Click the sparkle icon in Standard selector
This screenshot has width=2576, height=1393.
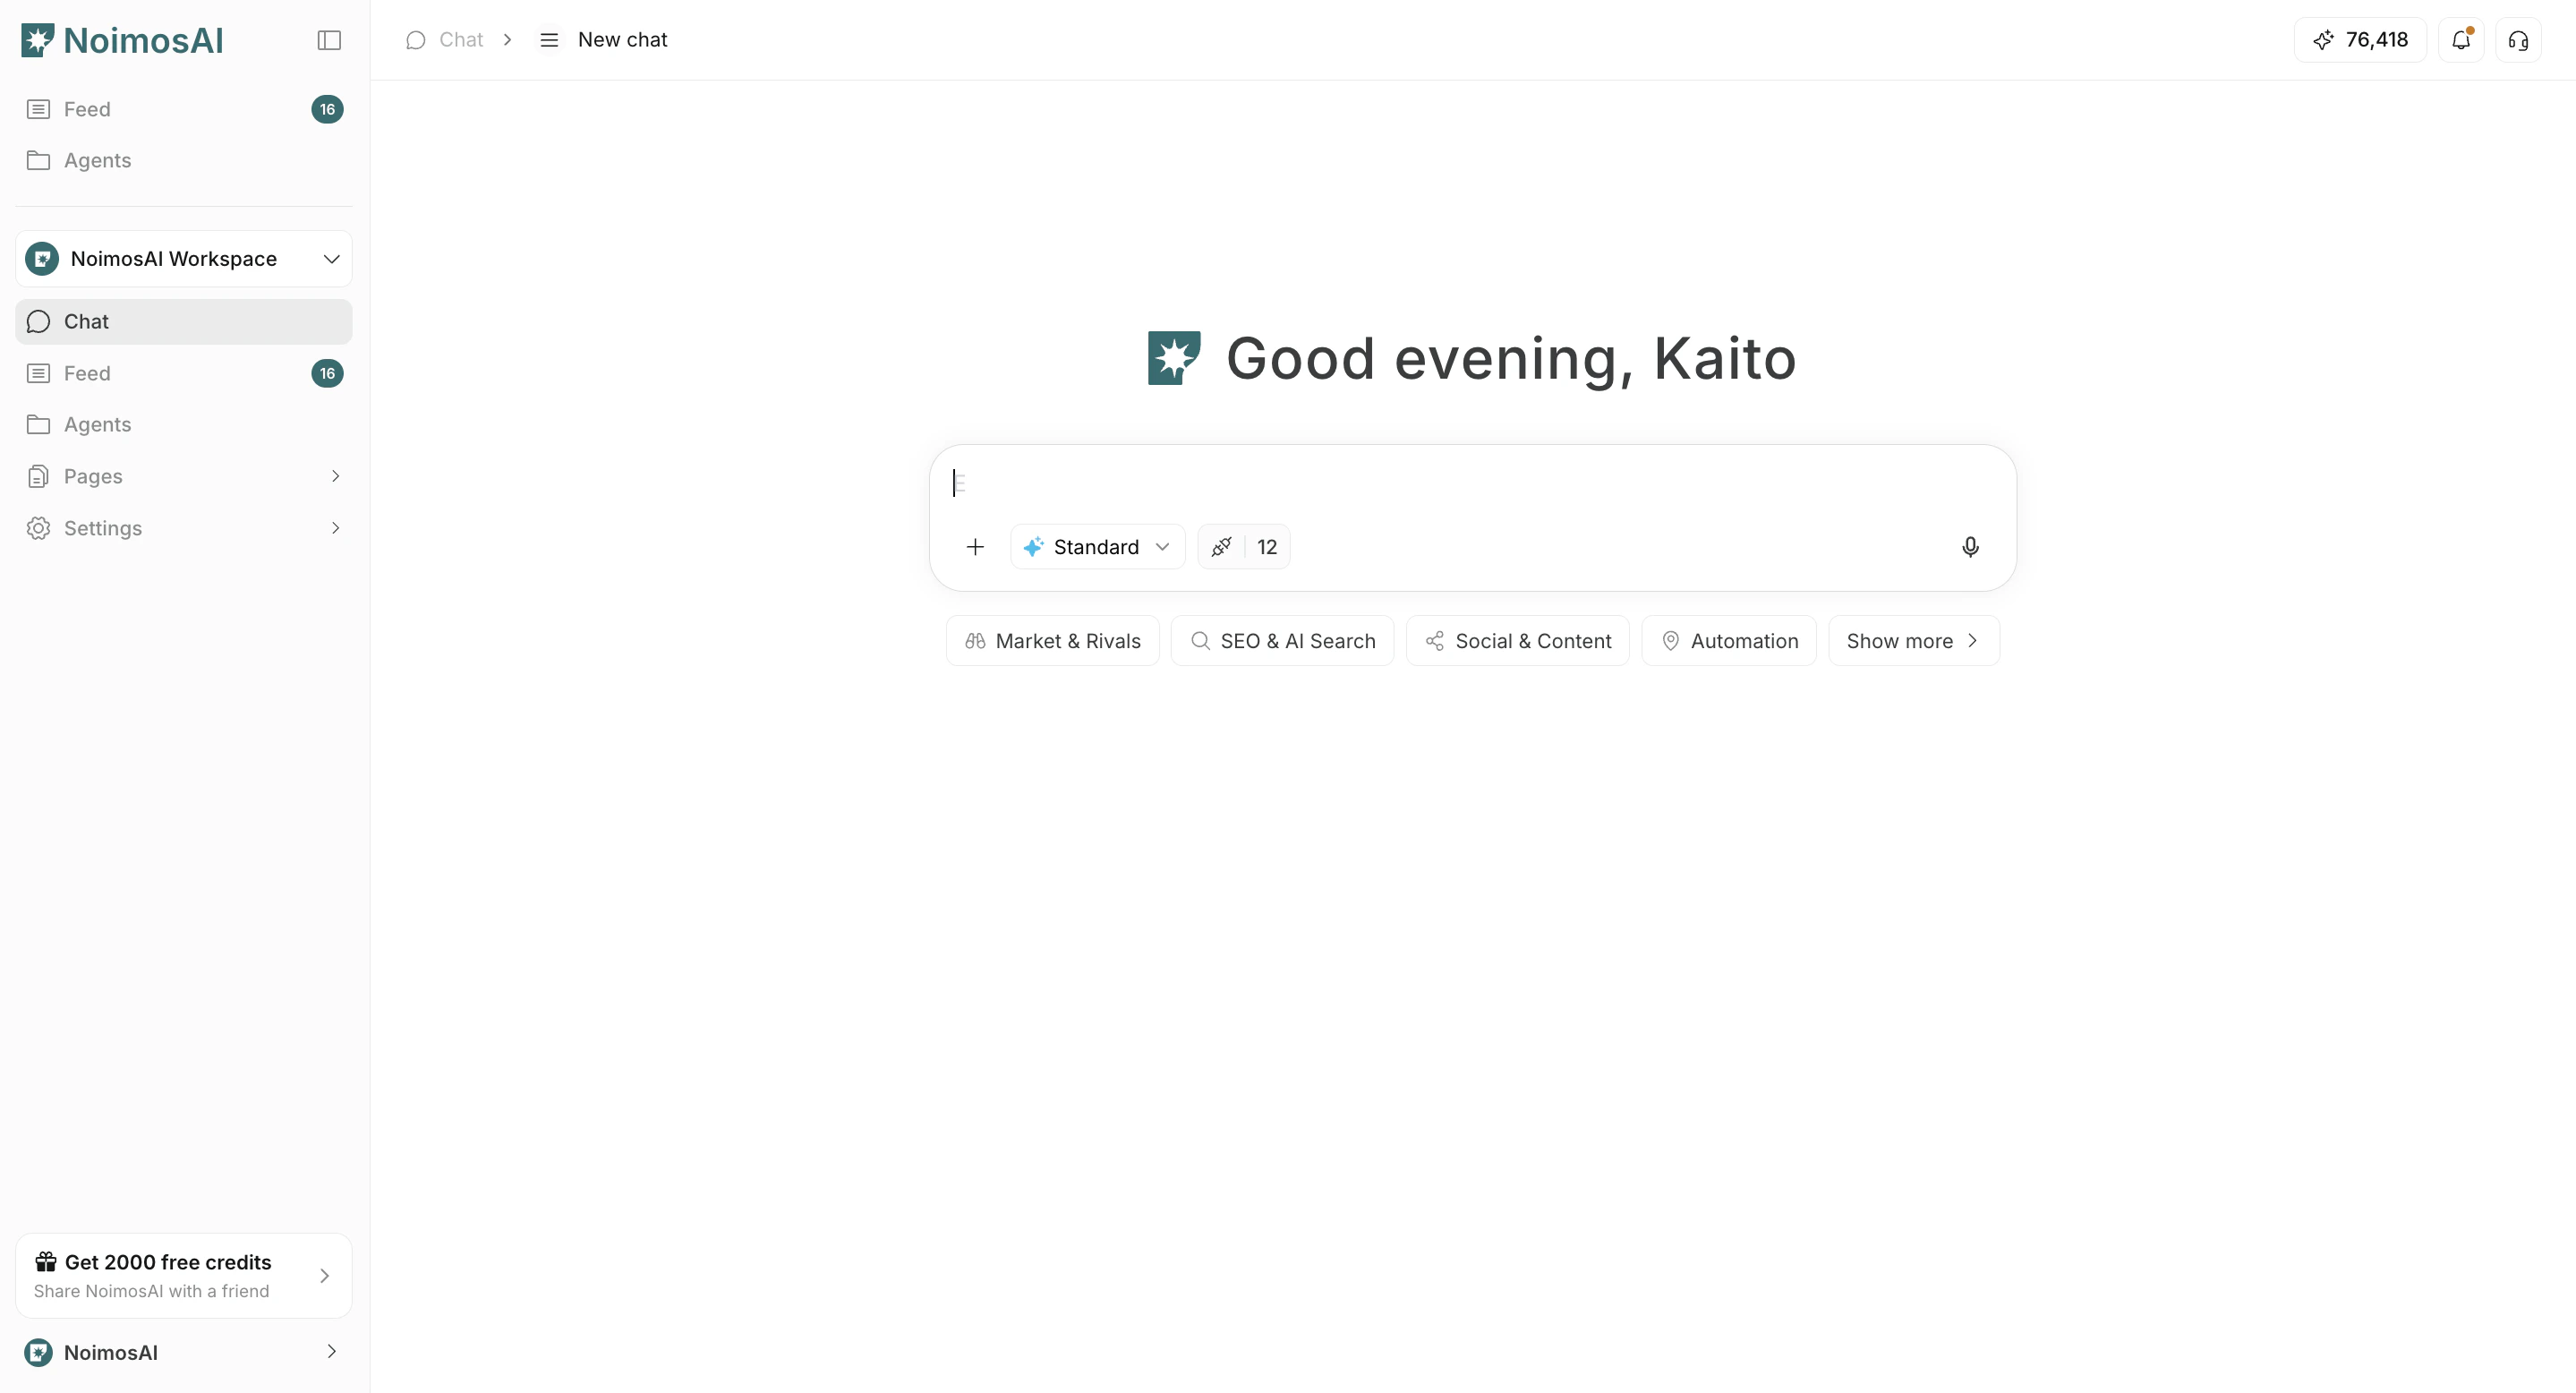pyautogui.click(x=1034, y=547)
